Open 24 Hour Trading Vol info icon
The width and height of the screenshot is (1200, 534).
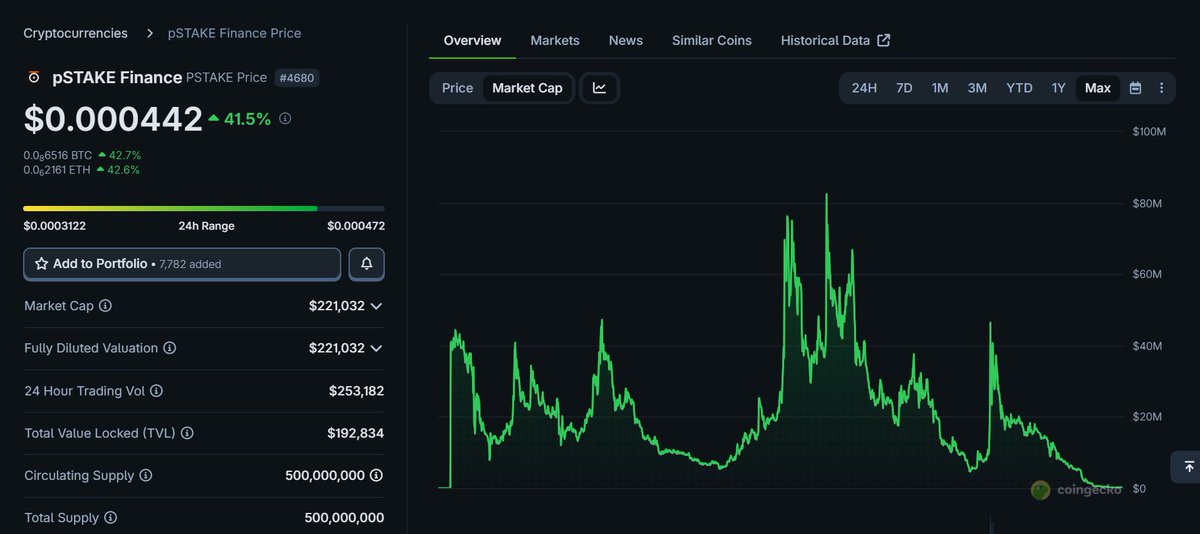point(156,391)
